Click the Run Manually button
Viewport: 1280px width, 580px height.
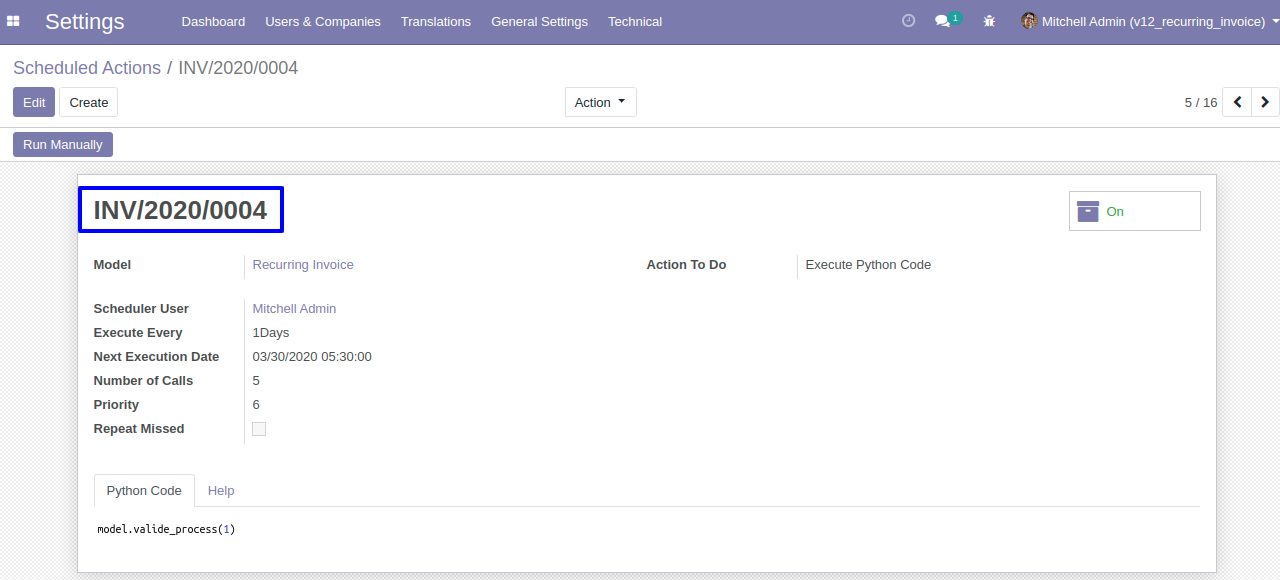[63, 145]
